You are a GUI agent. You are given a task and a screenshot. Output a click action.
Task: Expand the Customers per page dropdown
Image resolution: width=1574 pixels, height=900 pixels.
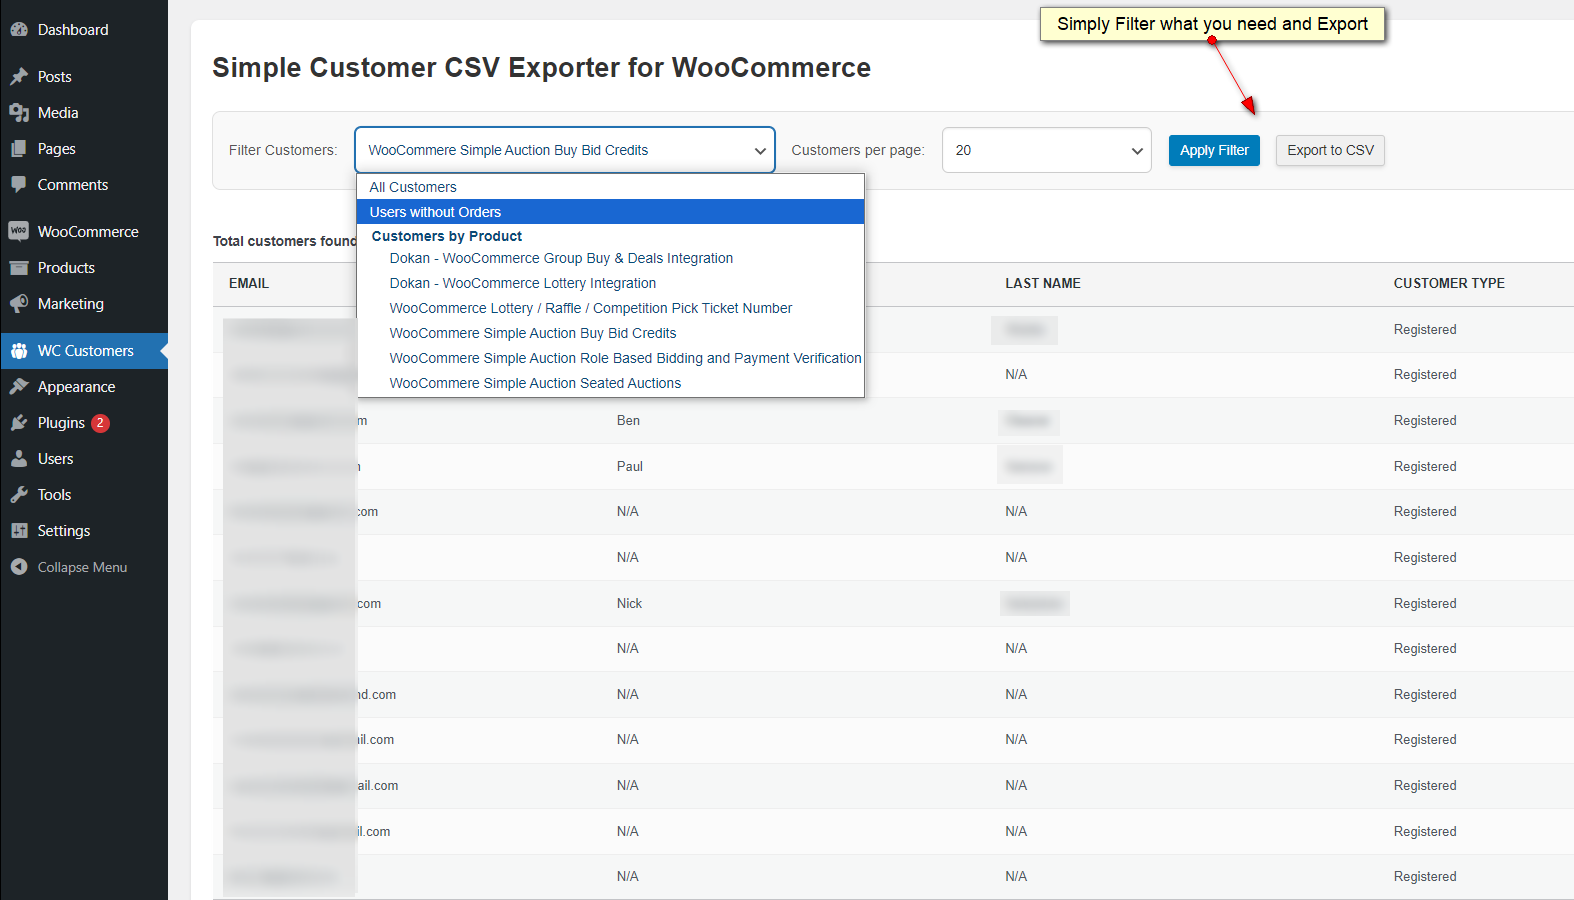(1046, 150)
